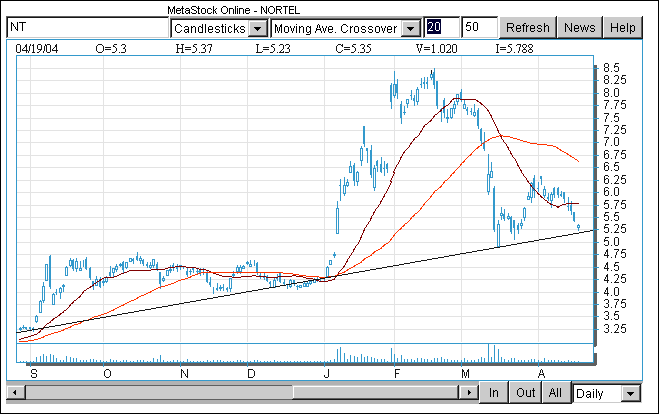
Task: Click the first moving average period field showing 20
Action: pyautogui.click(x=441, y=27)
